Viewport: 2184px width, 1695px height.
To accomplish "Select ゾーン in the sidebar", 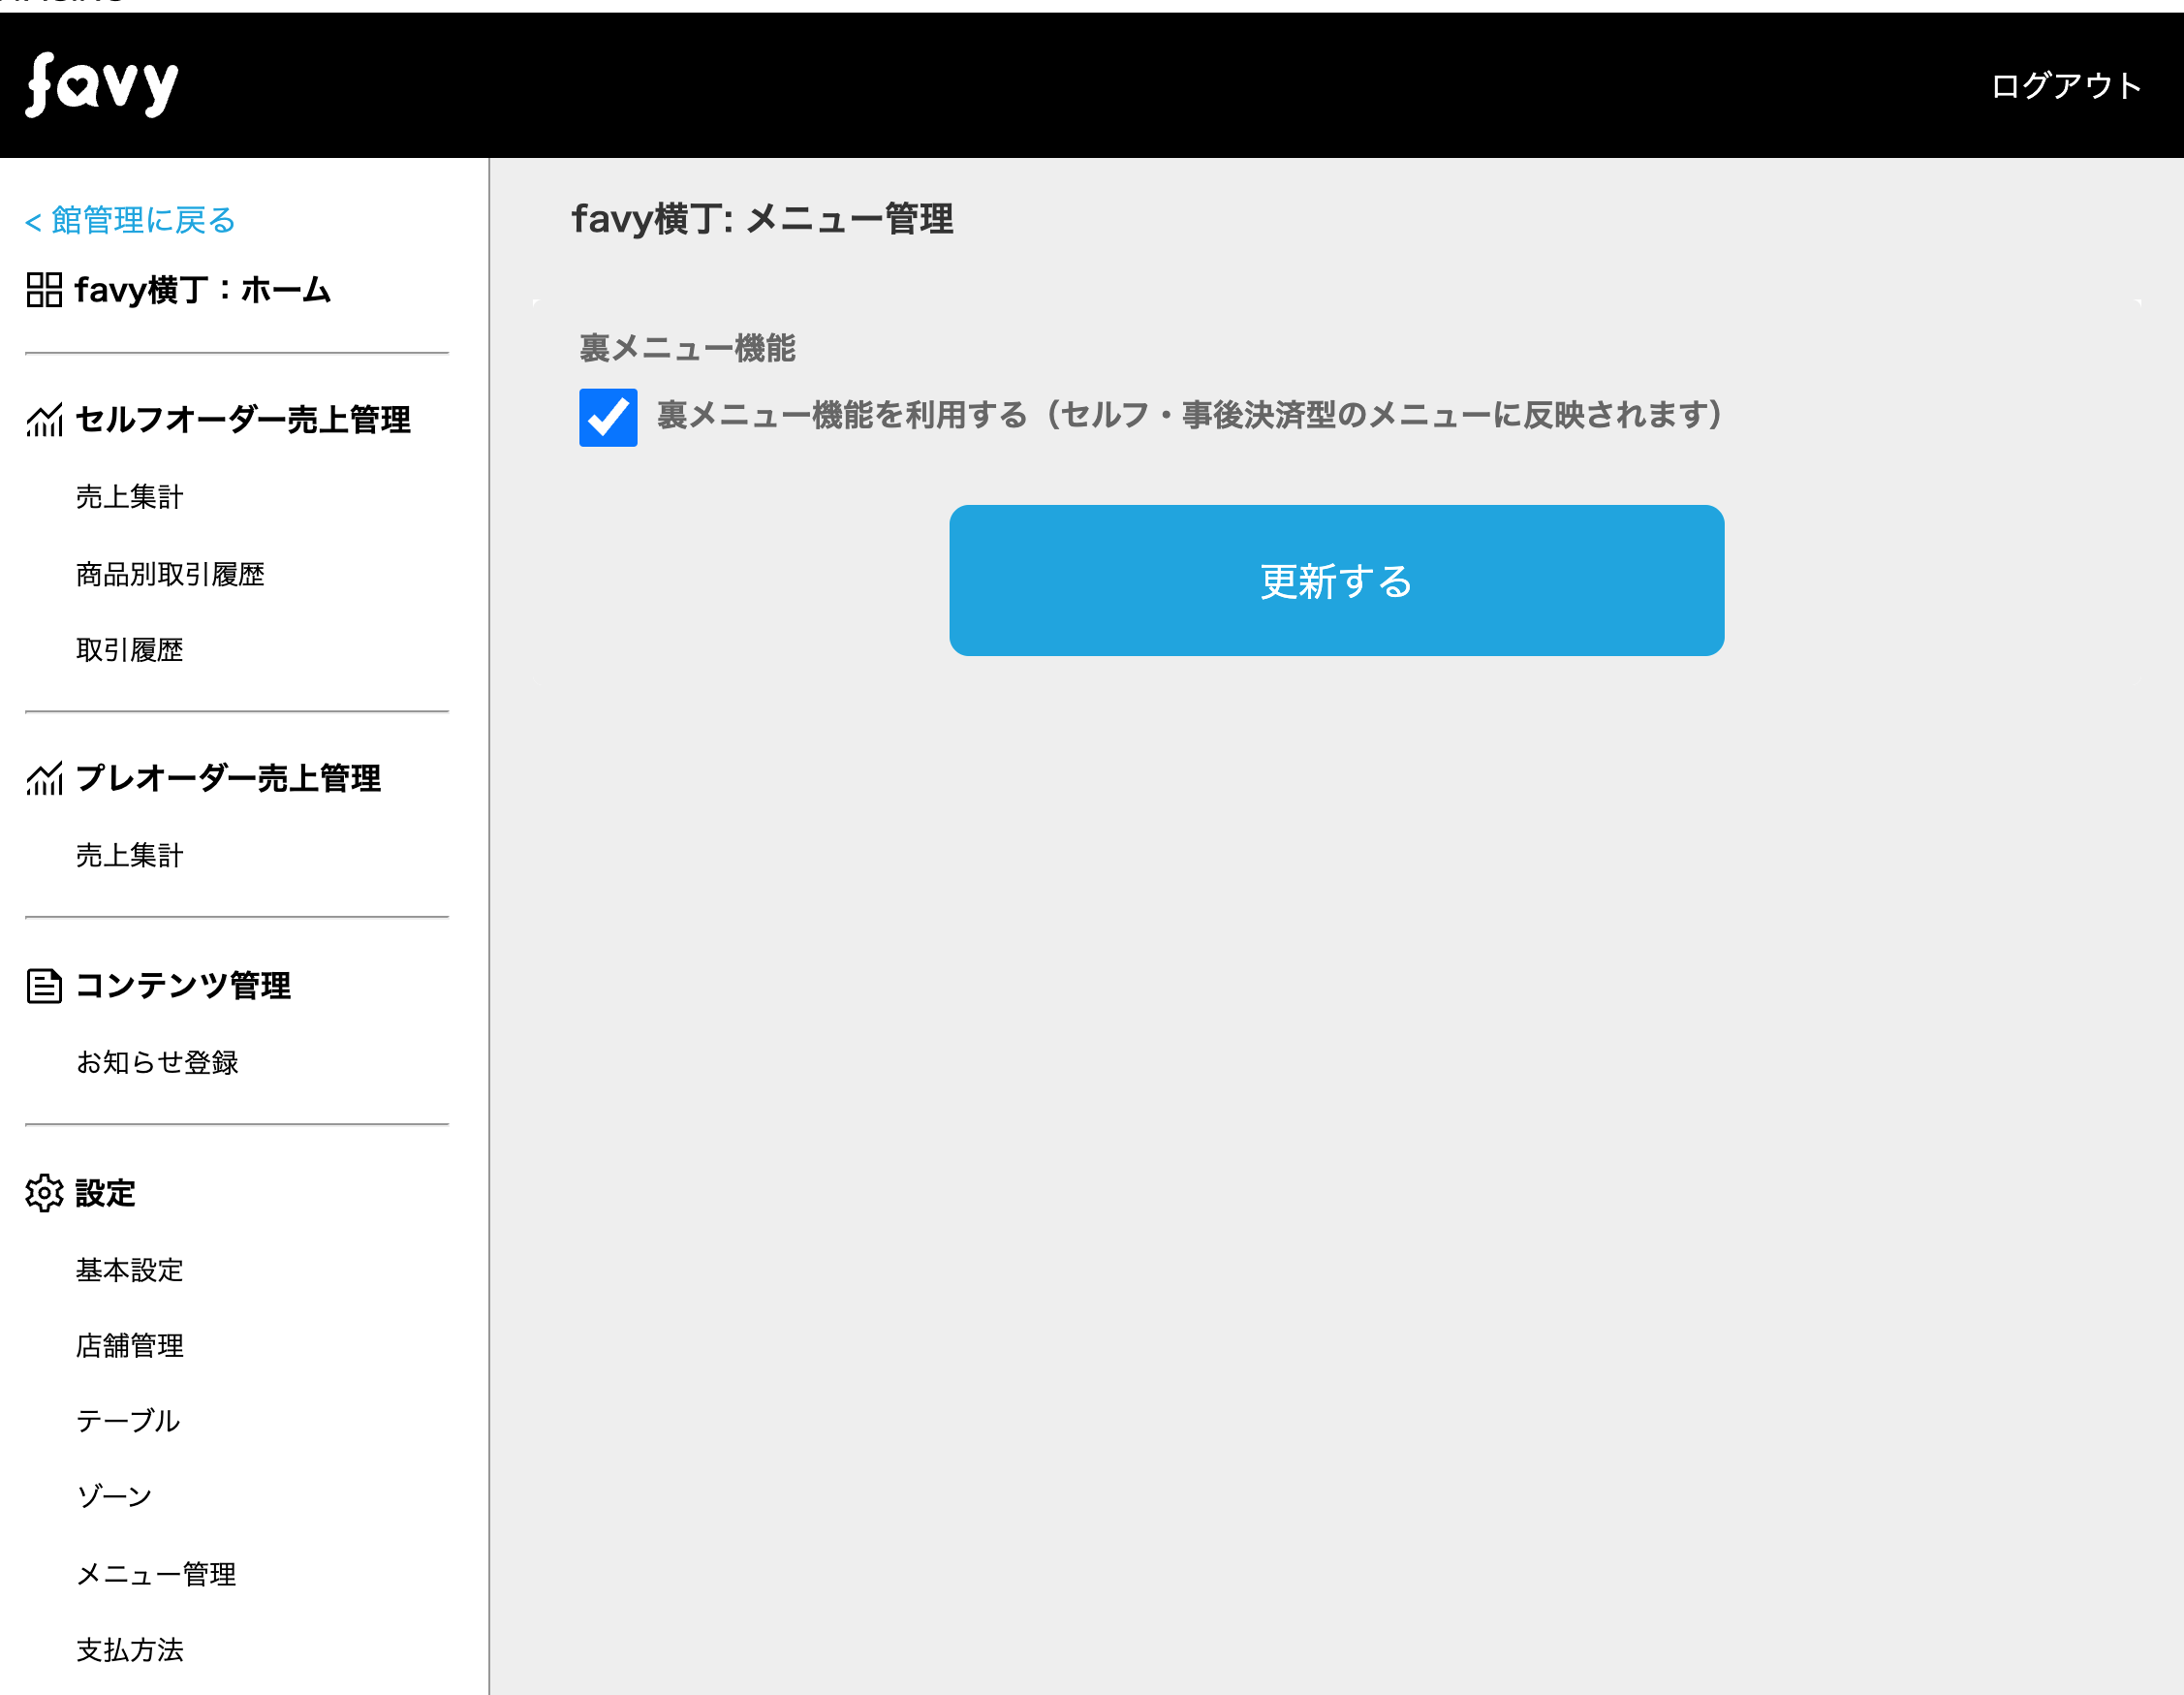I will [x=114, y=1497].
